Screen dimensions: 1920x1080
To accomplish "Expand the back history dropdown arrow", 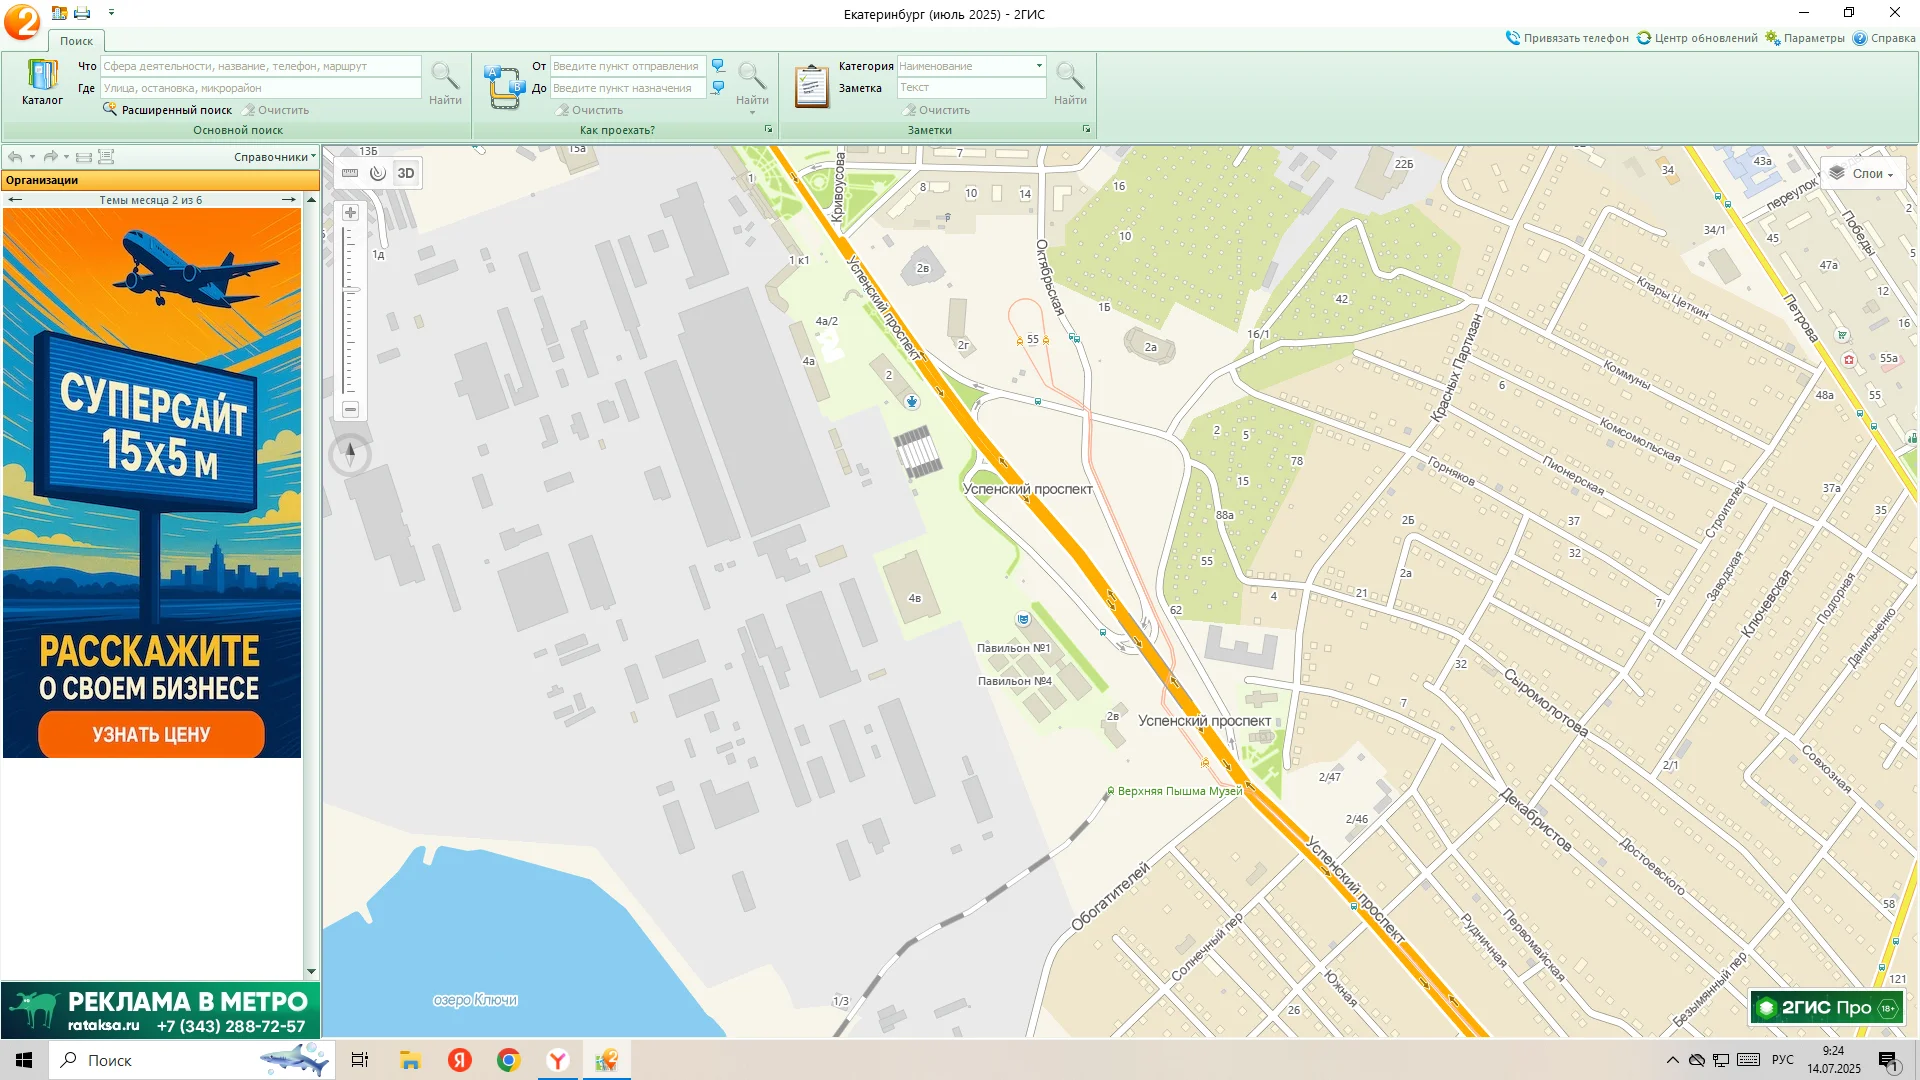I will [x=32, y=157].
